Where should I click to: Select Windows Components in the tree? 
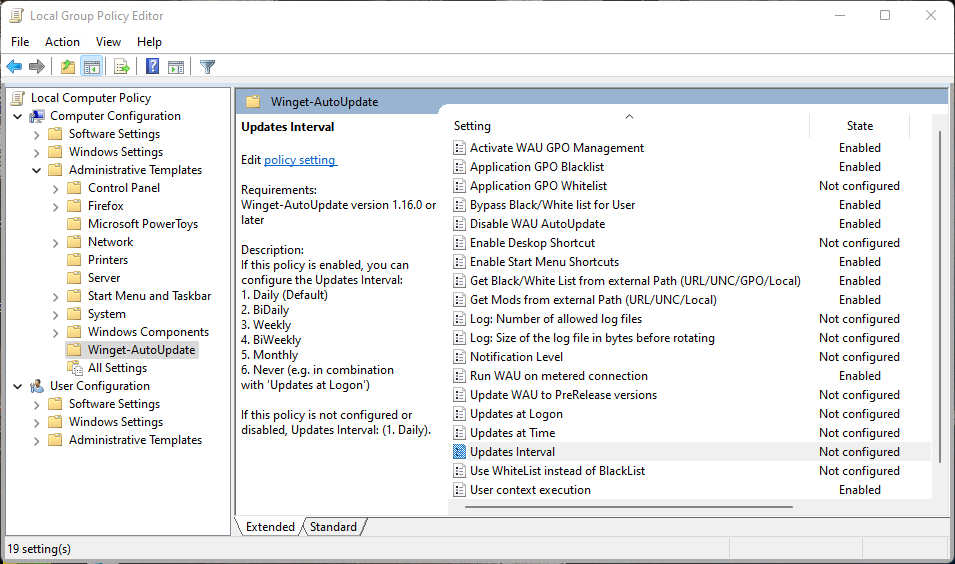[148, 332]
